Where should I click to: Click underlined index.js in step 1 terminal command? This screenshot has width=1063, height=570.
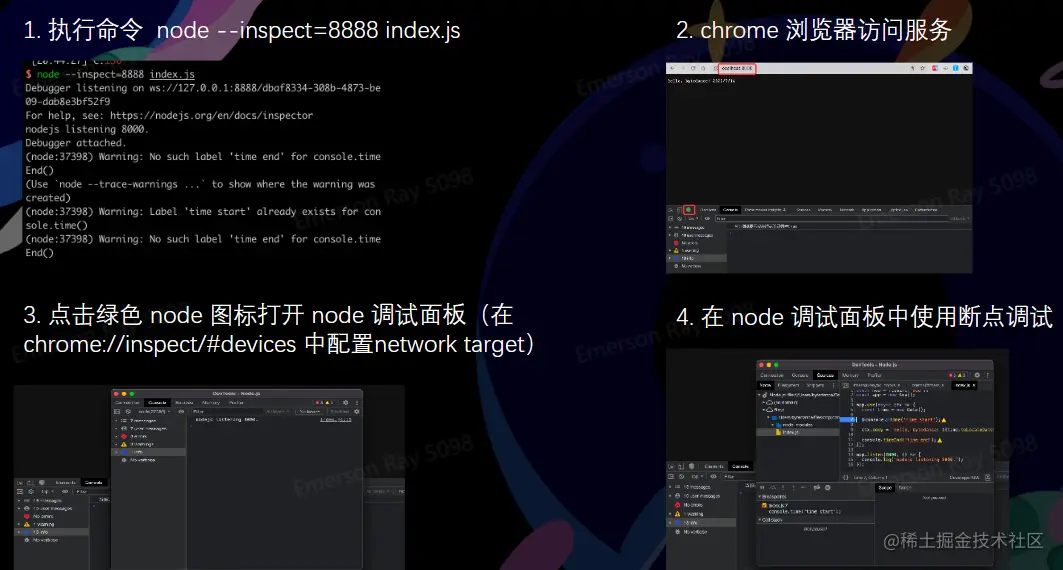coord(172,74)
